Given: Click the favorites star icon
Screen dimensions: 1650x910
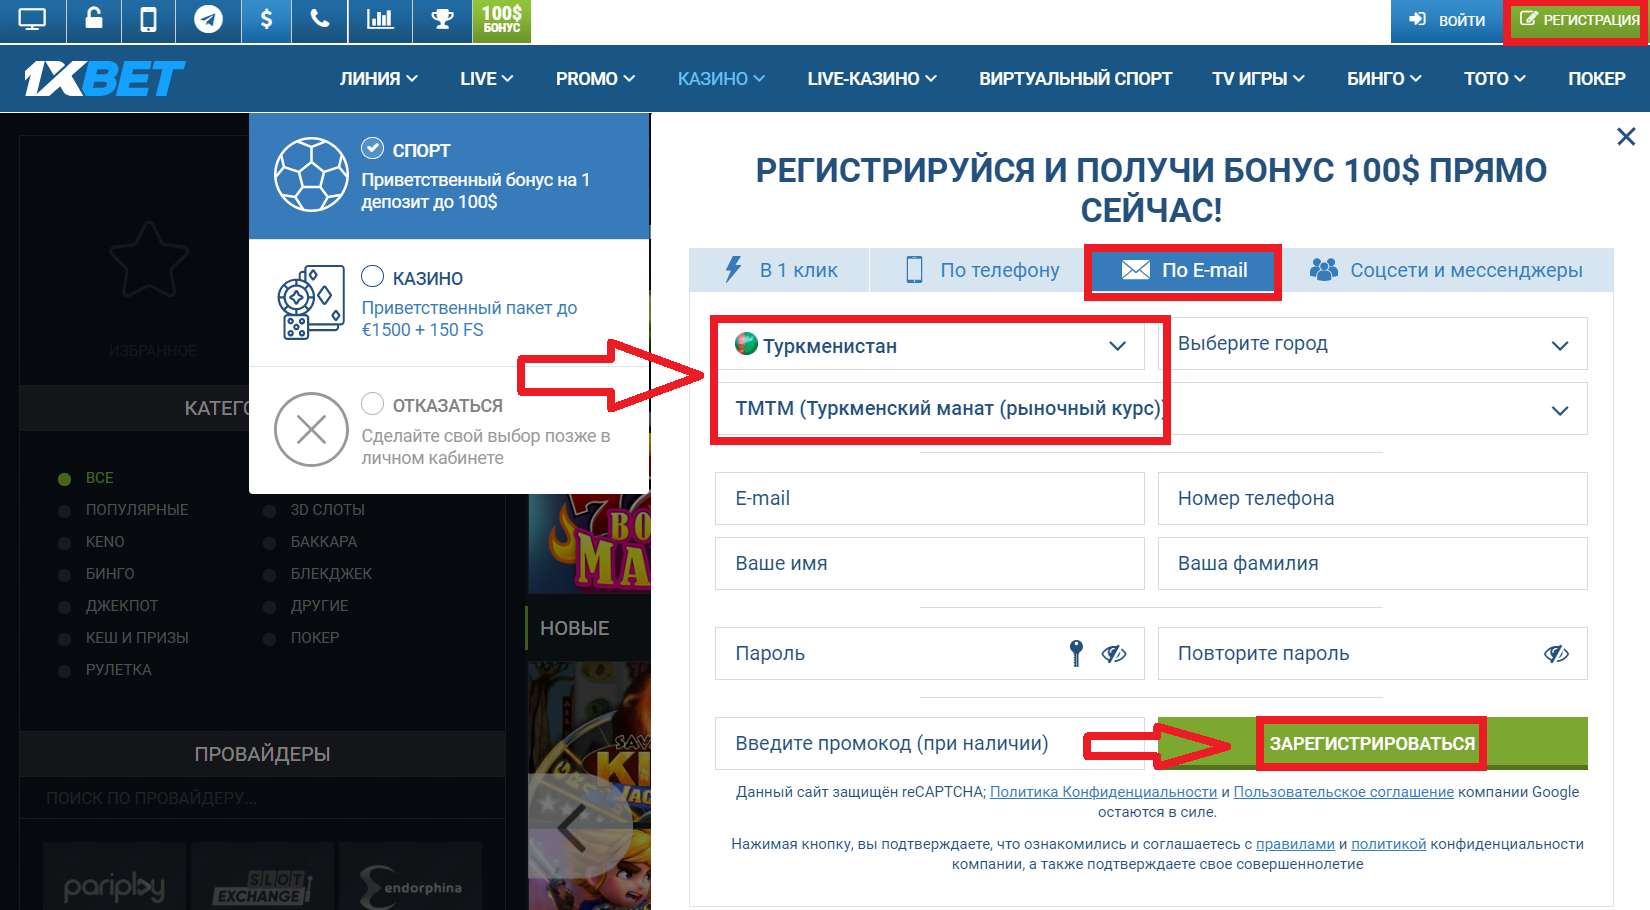Looking at the screenshot, I should (x=148, y=260).
